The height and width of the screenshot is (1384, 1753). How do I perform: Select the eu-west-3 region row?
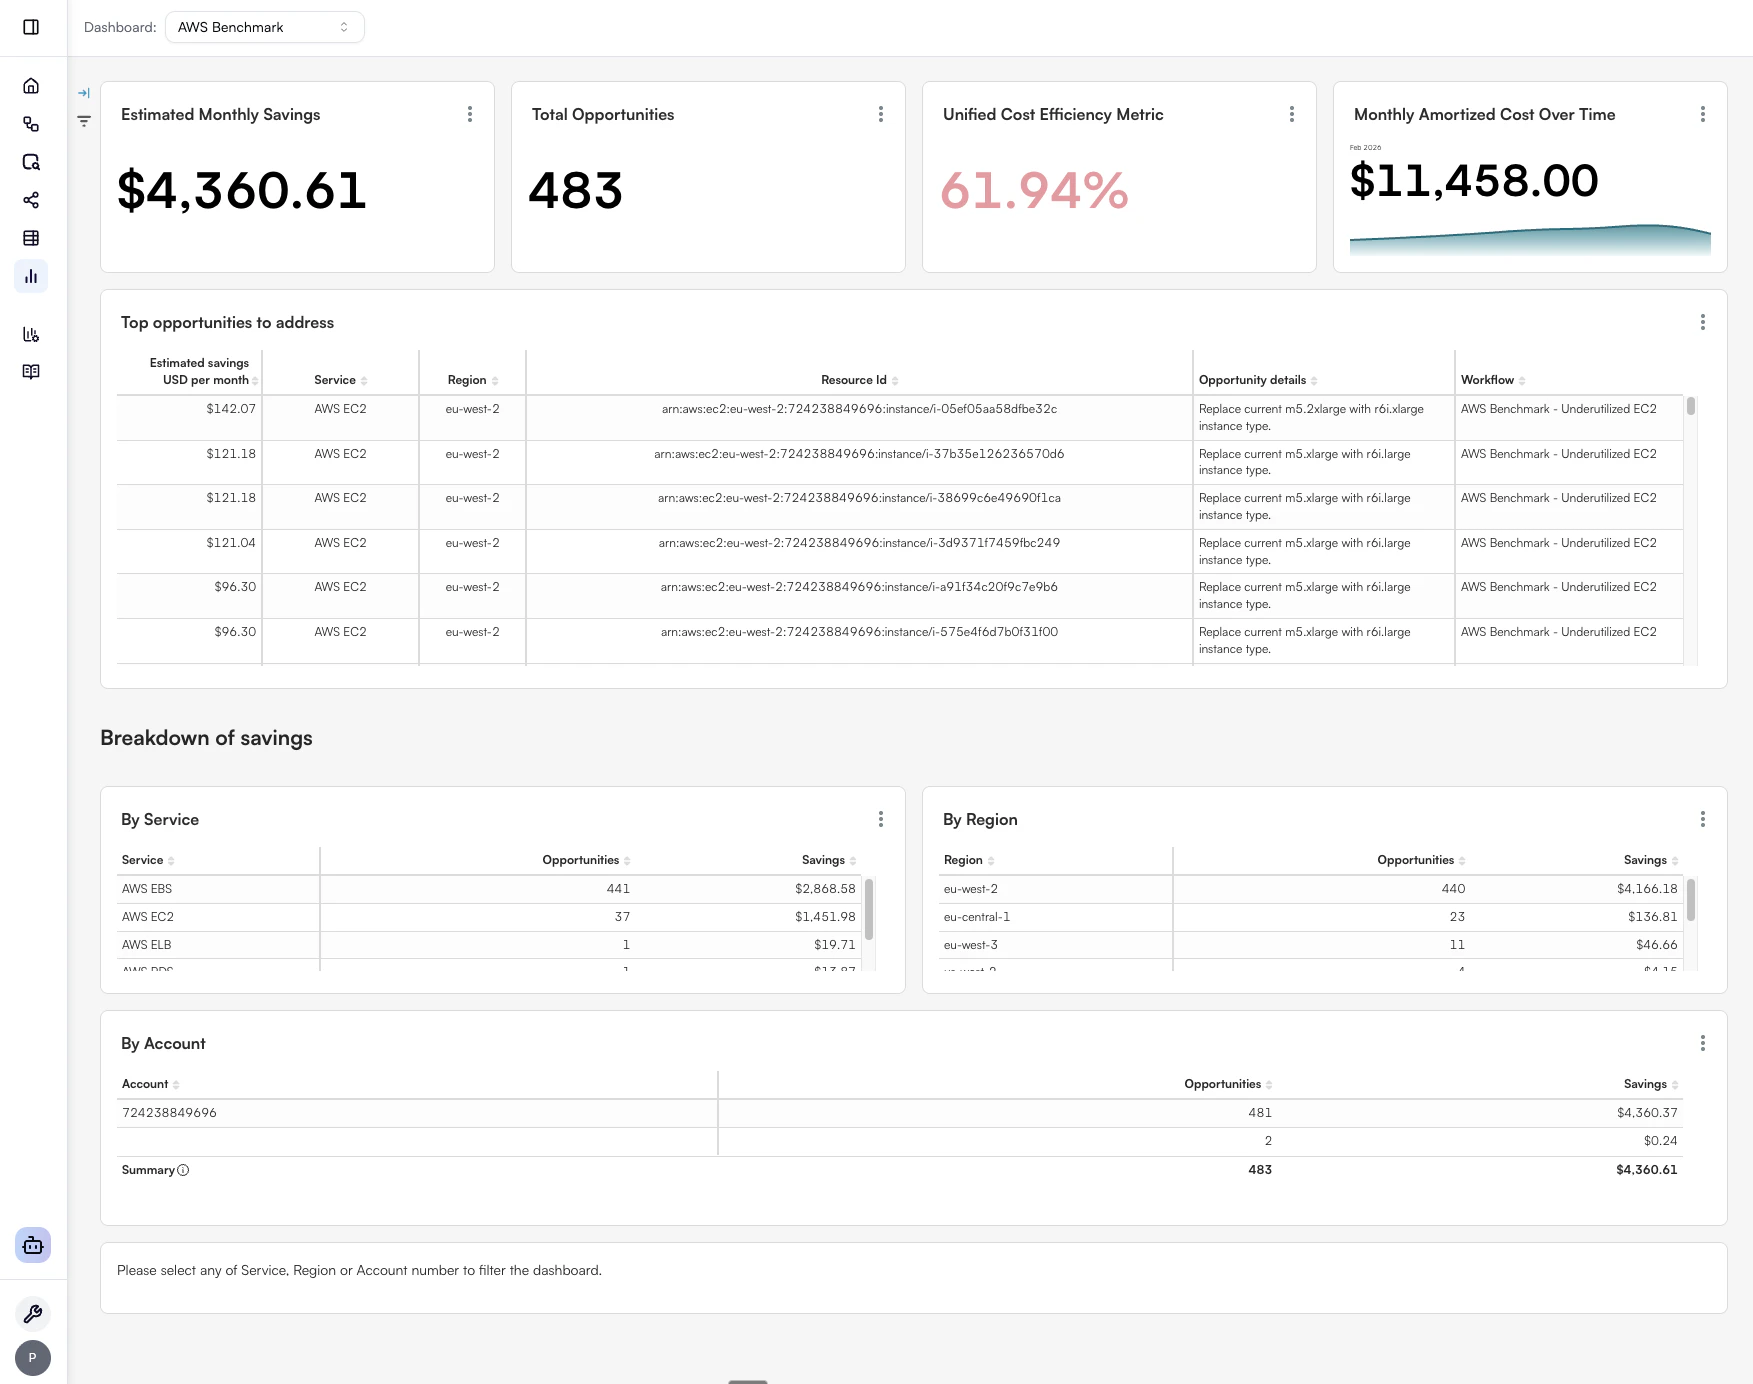[1311, 945]
